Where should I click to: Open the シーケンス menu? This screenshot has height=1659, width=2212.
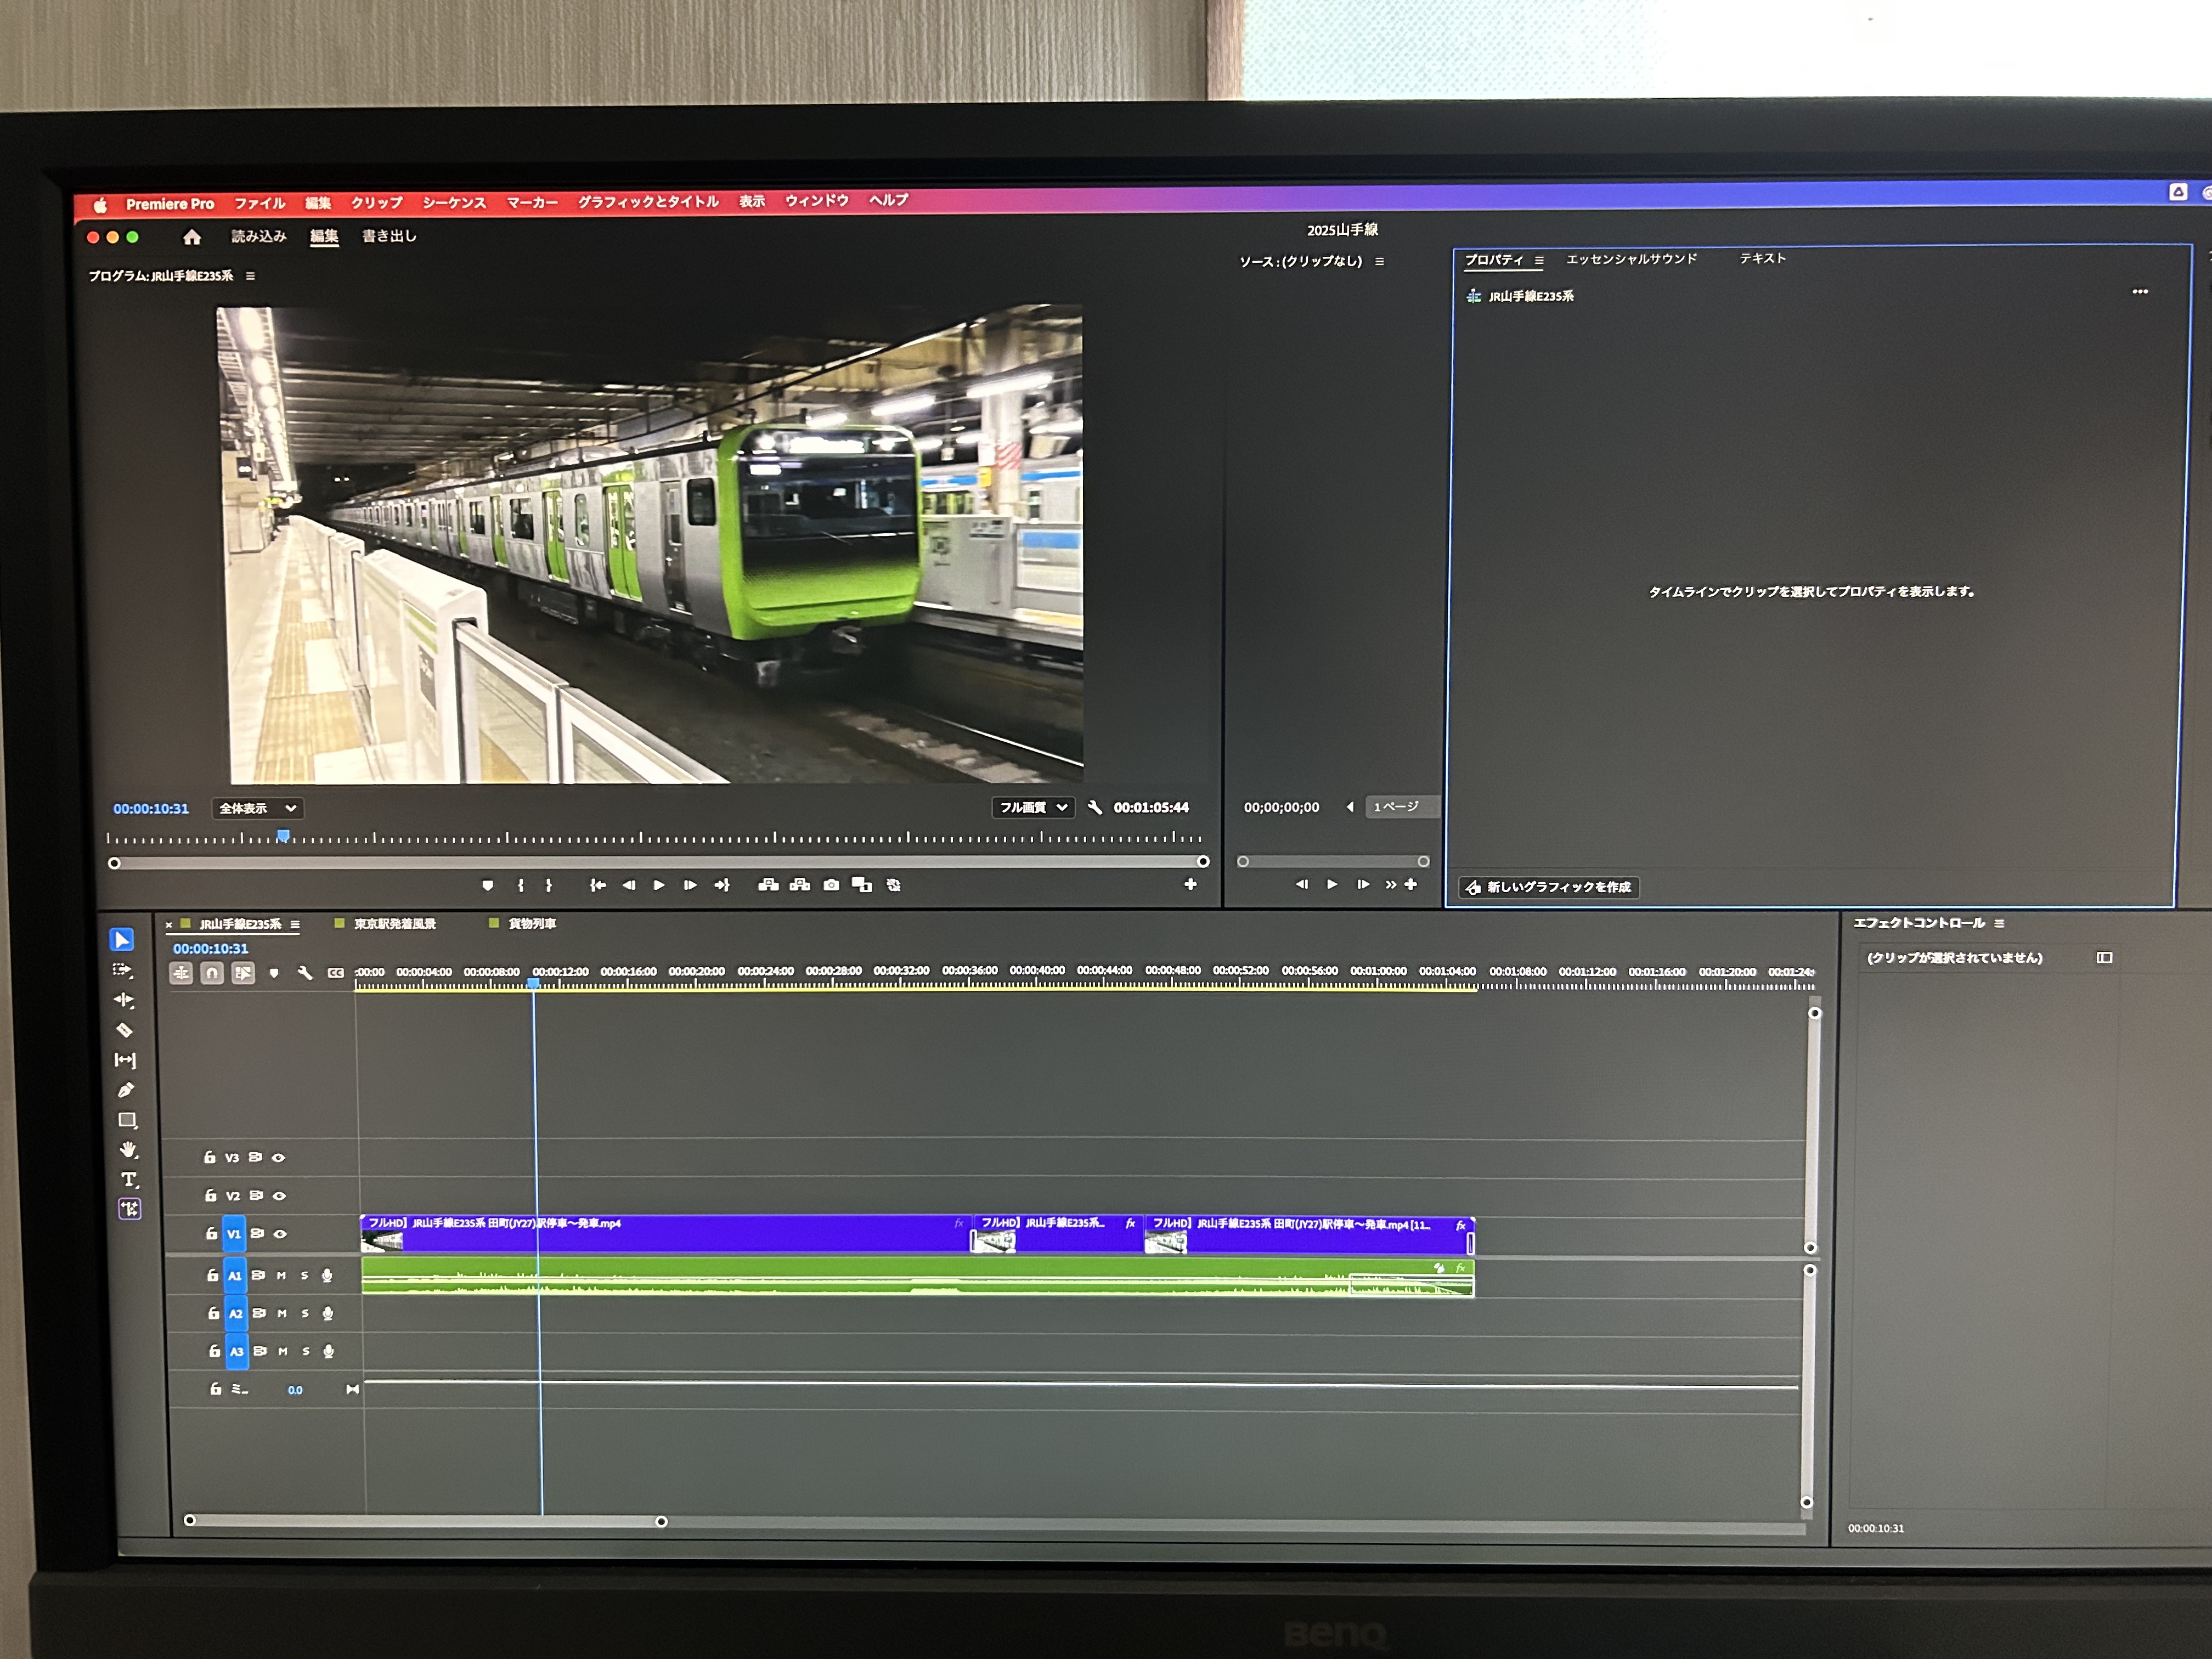click(x=454, y=202)
